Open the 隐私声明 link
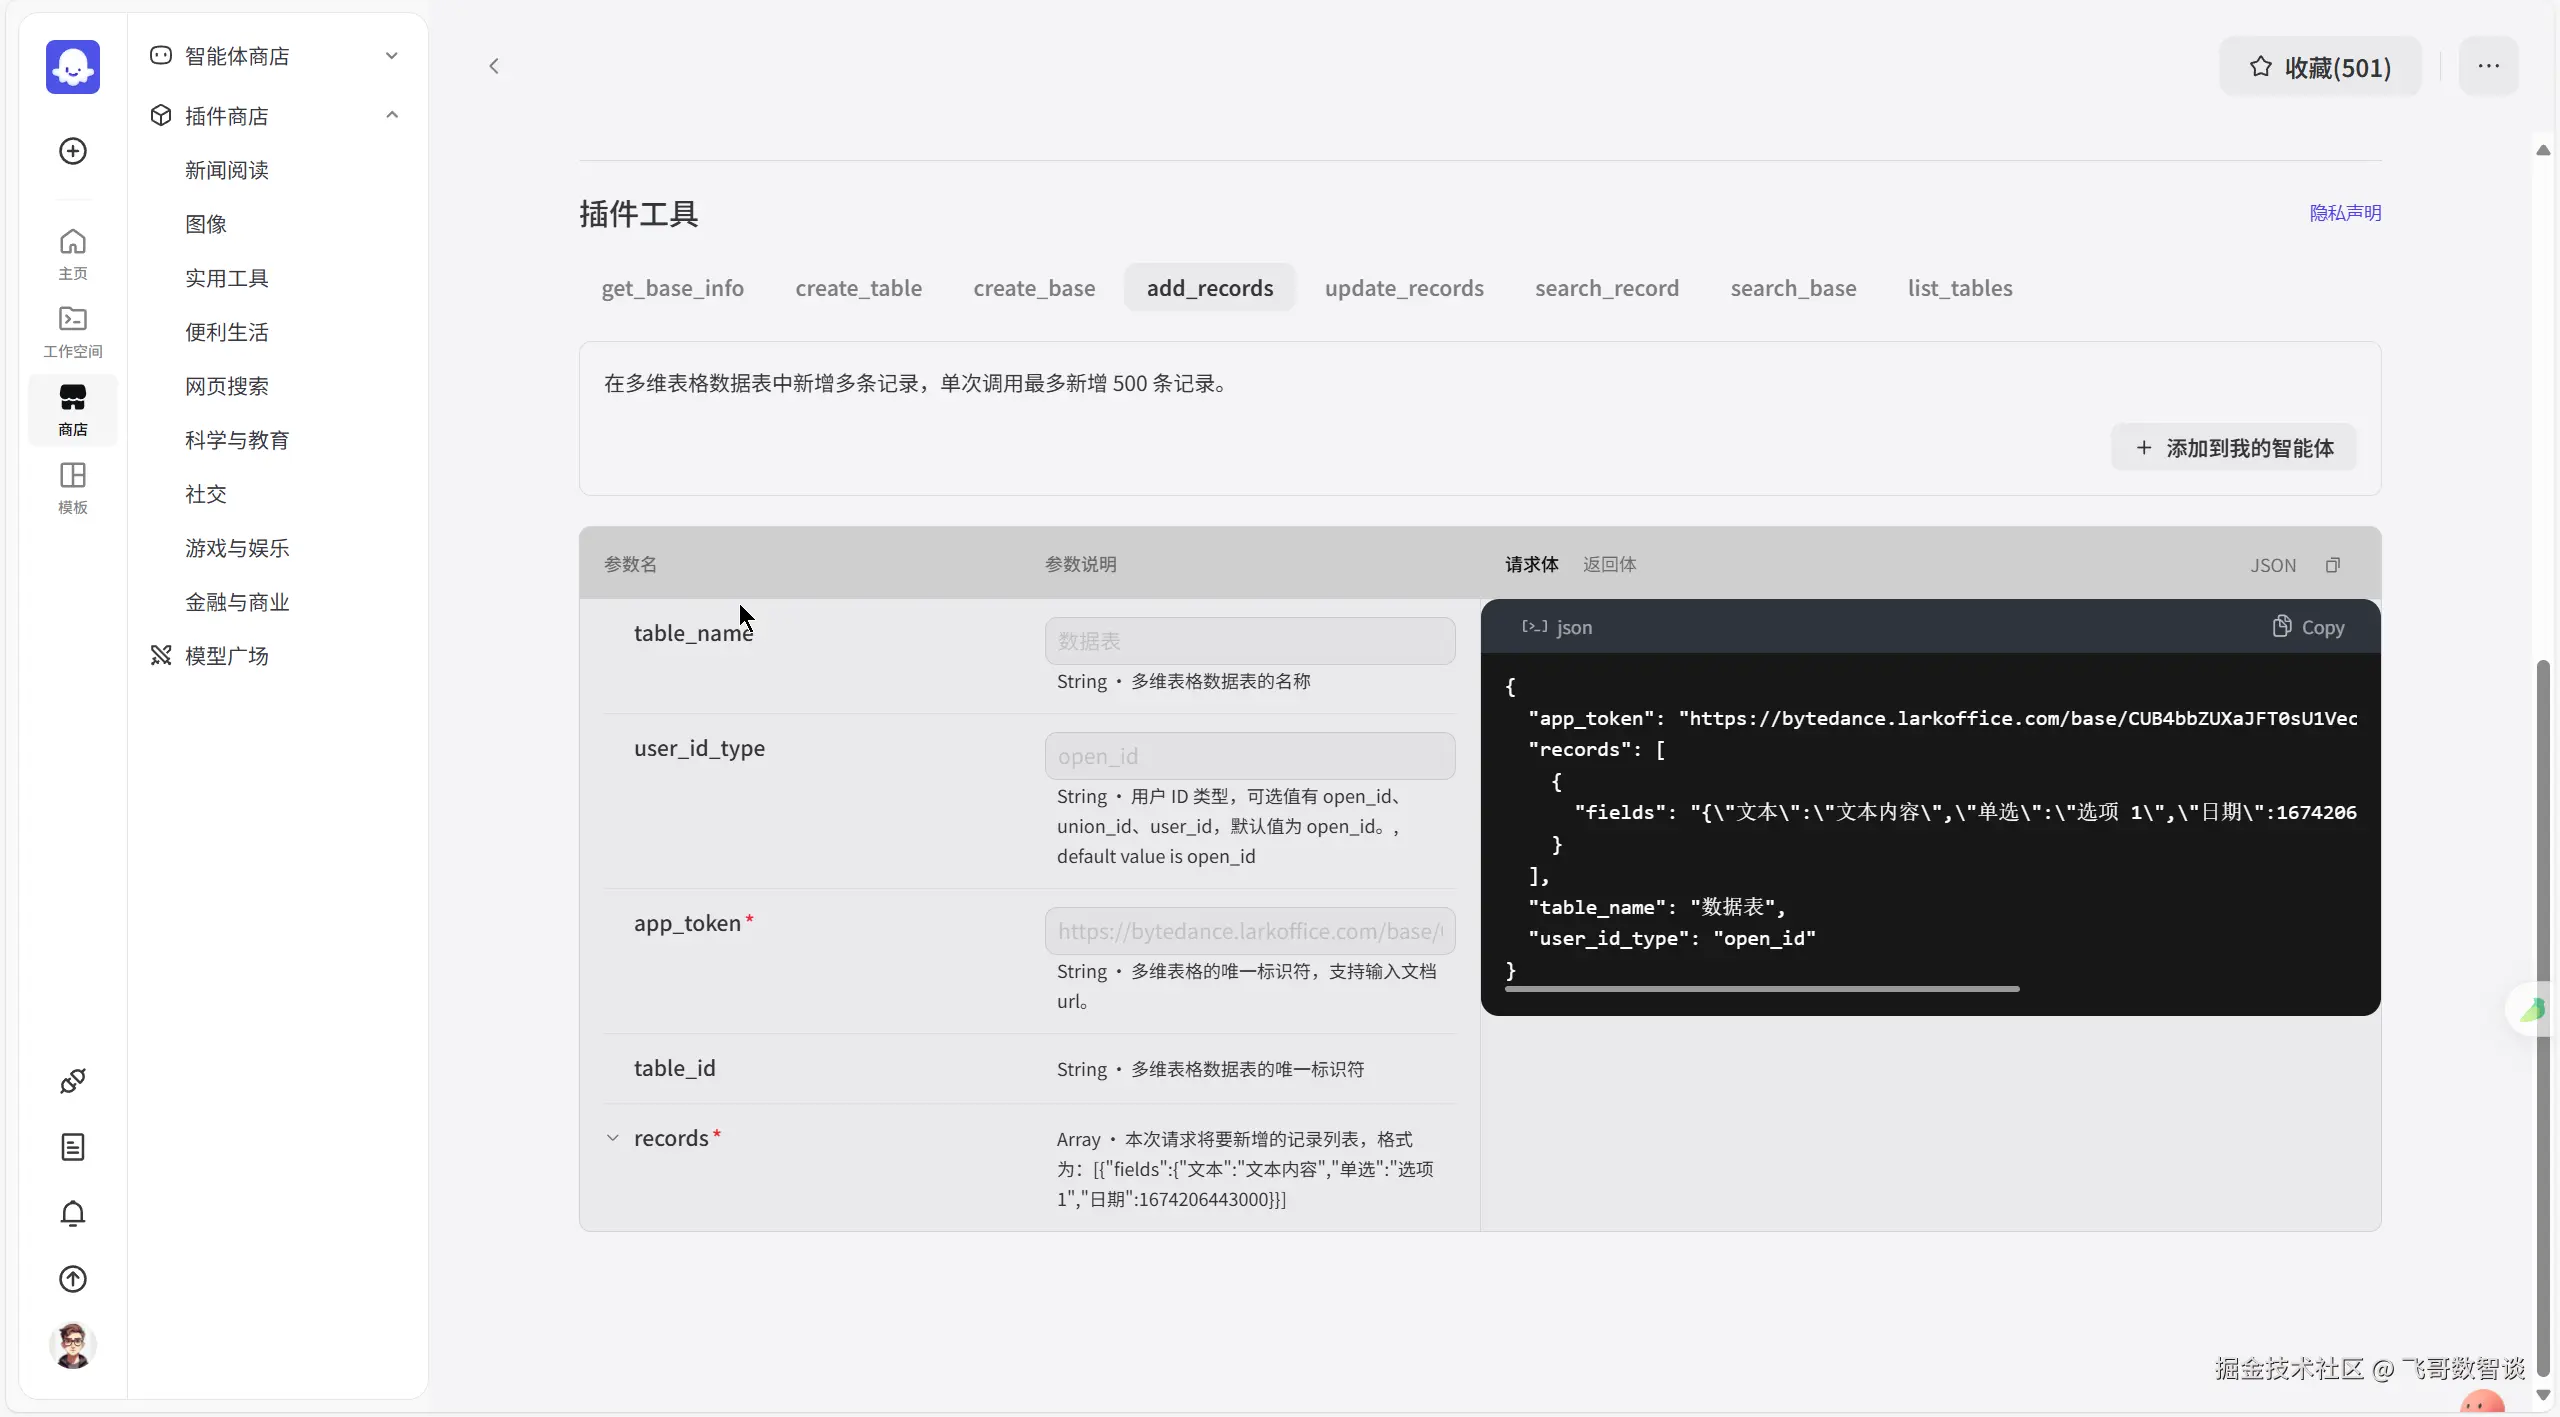 pos(2345,213)
